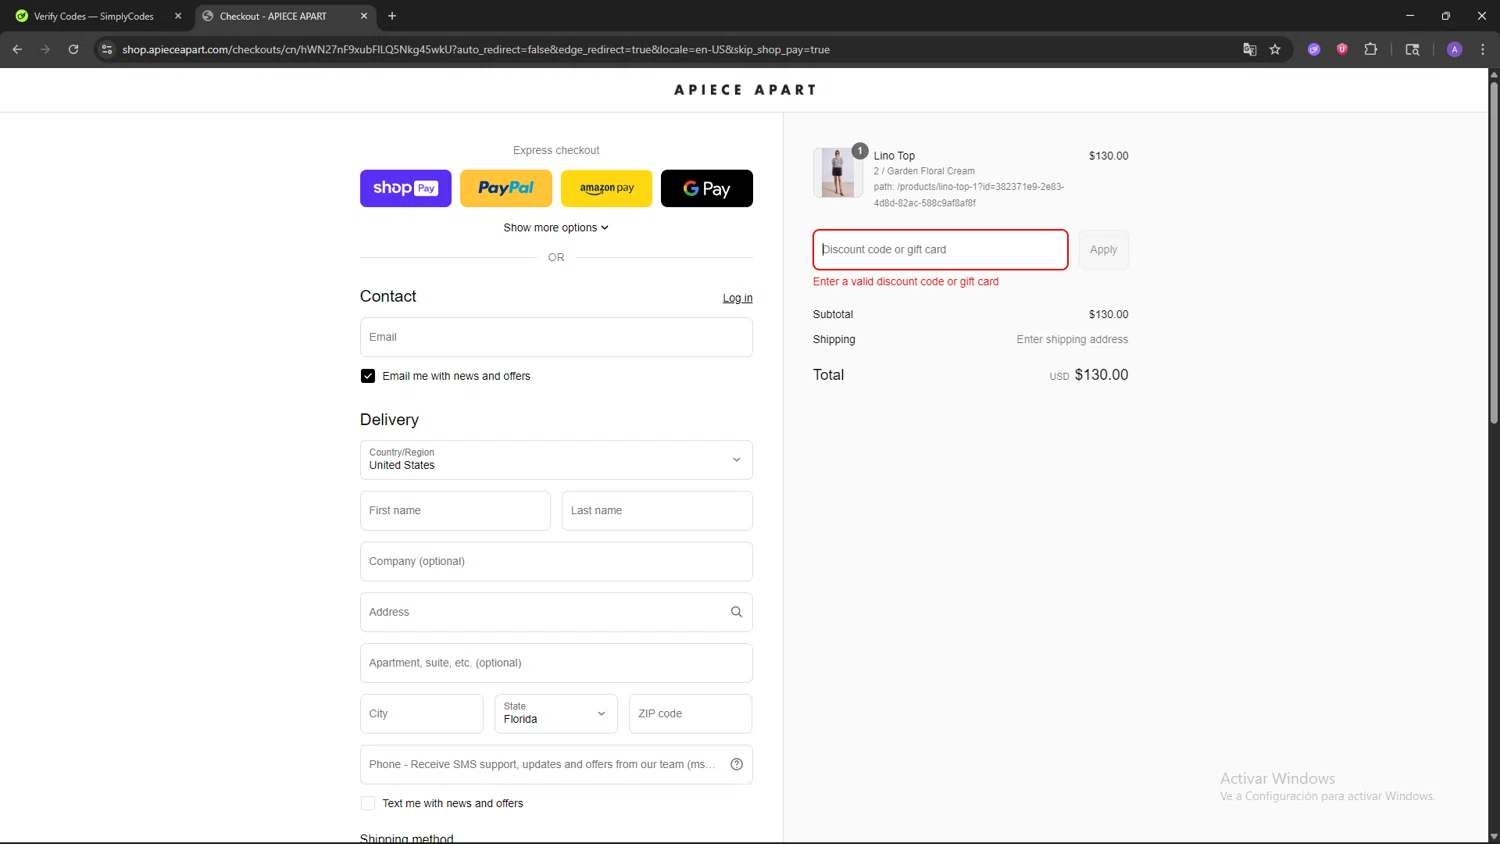Click the translate page icon

[x=1249, y=49]
